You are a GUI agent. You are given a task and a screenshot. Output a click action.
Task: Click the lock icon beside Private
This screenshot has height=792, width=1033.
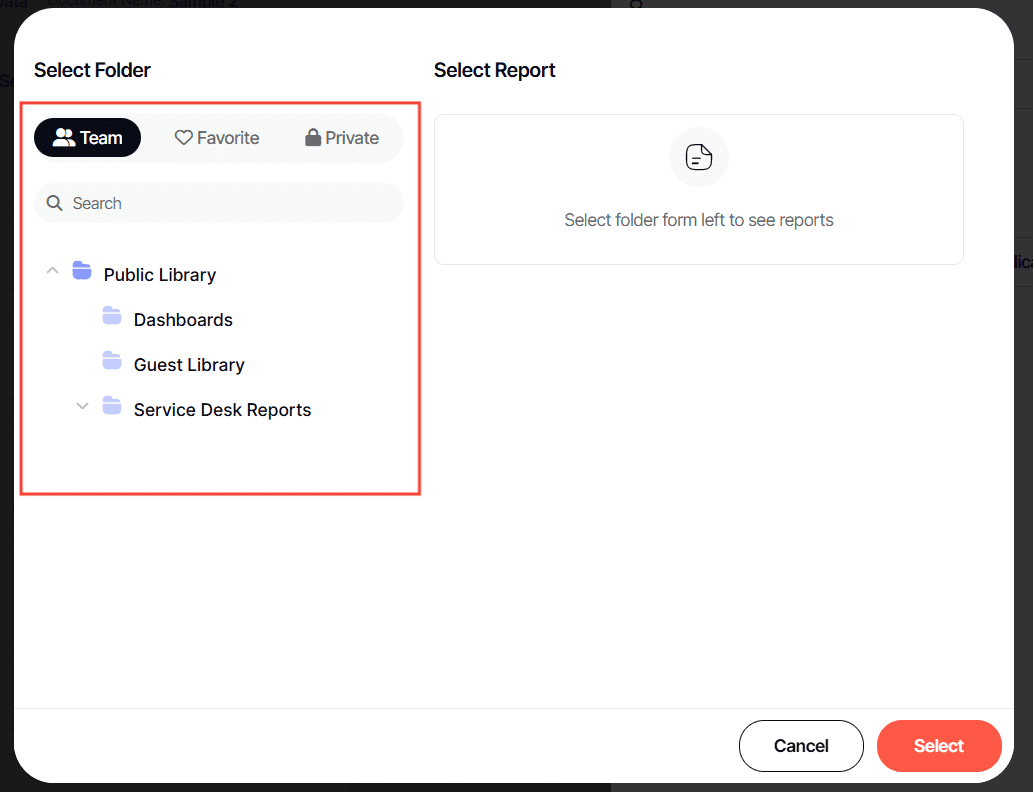[x=313, y=138]
